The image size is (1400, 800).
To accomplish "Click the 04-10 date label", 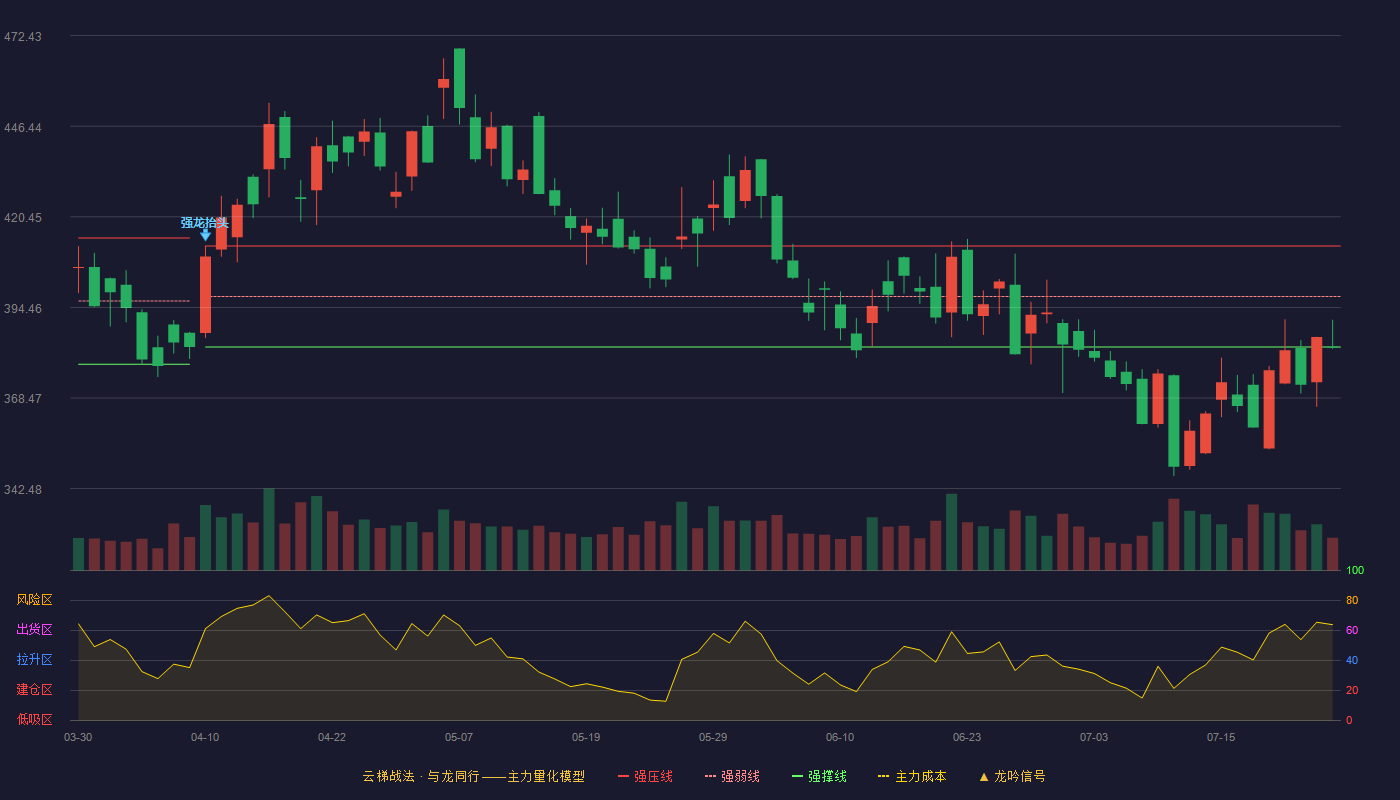I will click(x=205, y=737).
